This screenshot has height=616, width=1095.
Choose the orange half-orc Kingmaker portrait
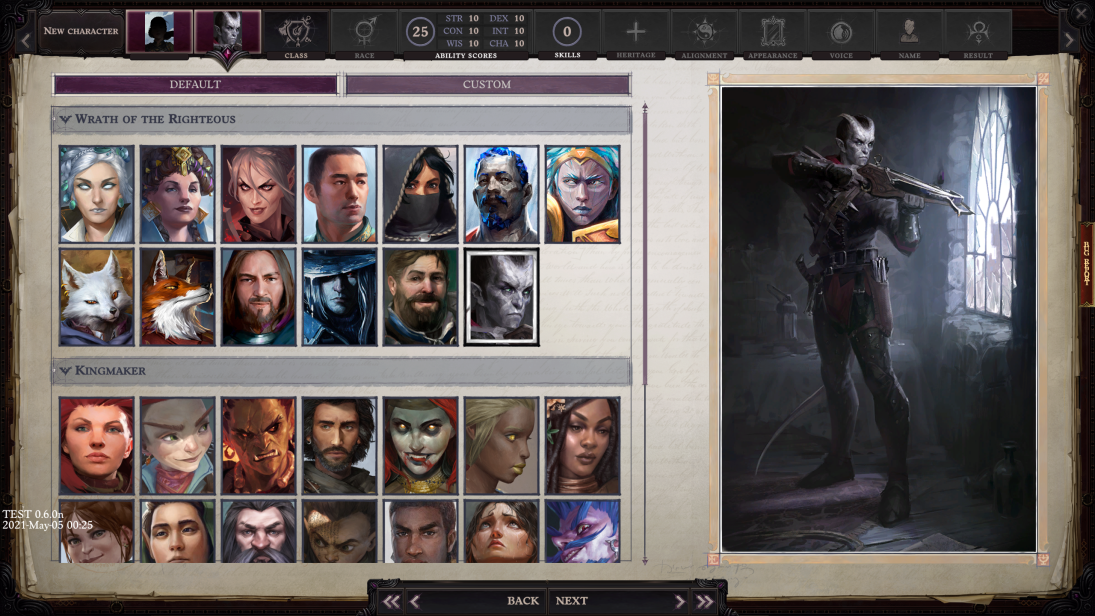[258, 446]
